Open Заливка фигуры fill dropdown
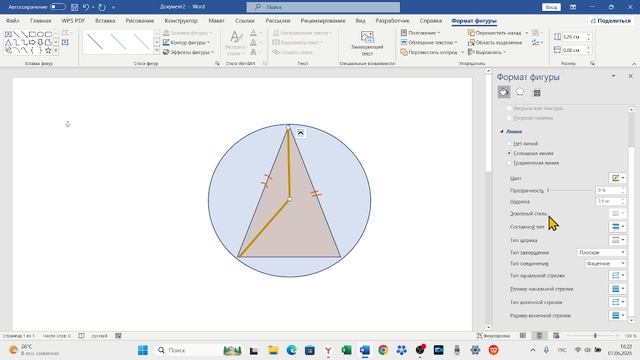This screenshot has height=360, width=640. [x=187, y=33]
